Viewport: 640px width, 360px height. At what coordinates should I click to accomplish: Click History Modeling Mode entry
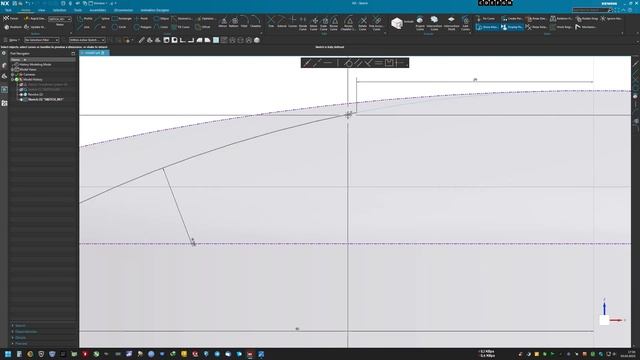coord(35,64)
